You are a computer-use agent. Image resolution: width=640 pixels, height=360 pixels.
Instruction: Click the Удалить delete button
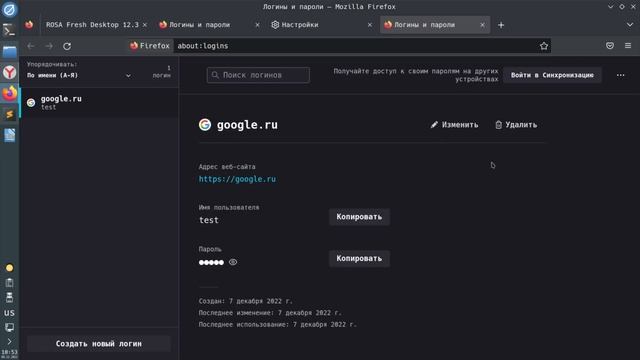point(516,125)
